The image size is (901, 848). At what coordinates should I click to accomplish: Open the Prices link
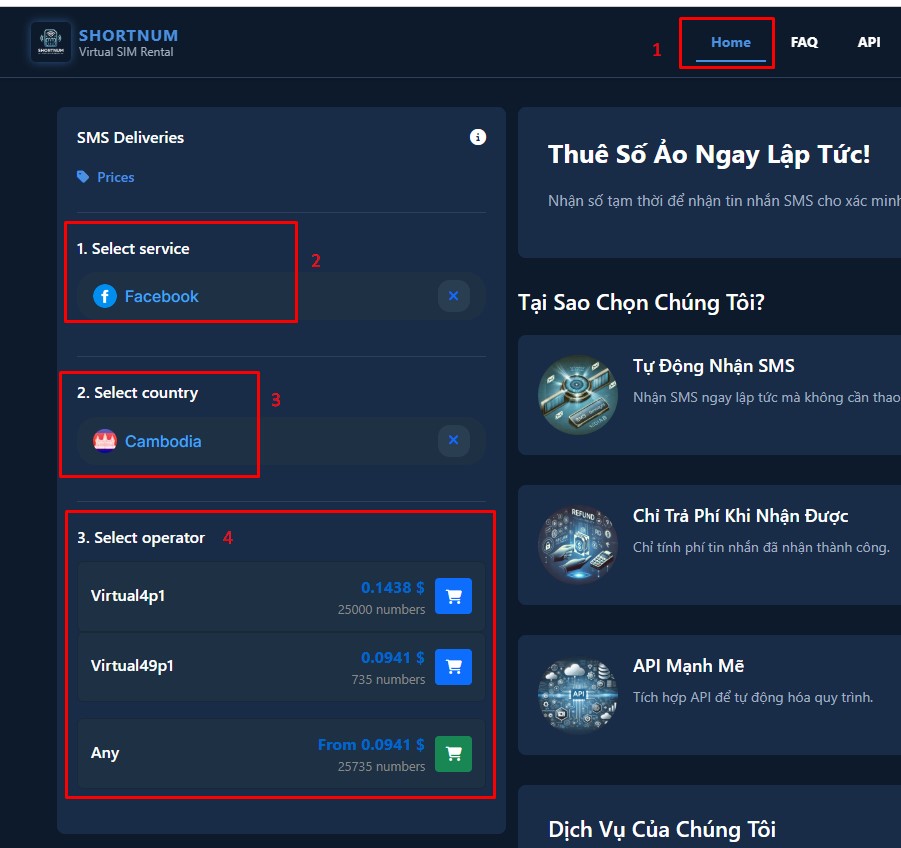pos(115,177)
